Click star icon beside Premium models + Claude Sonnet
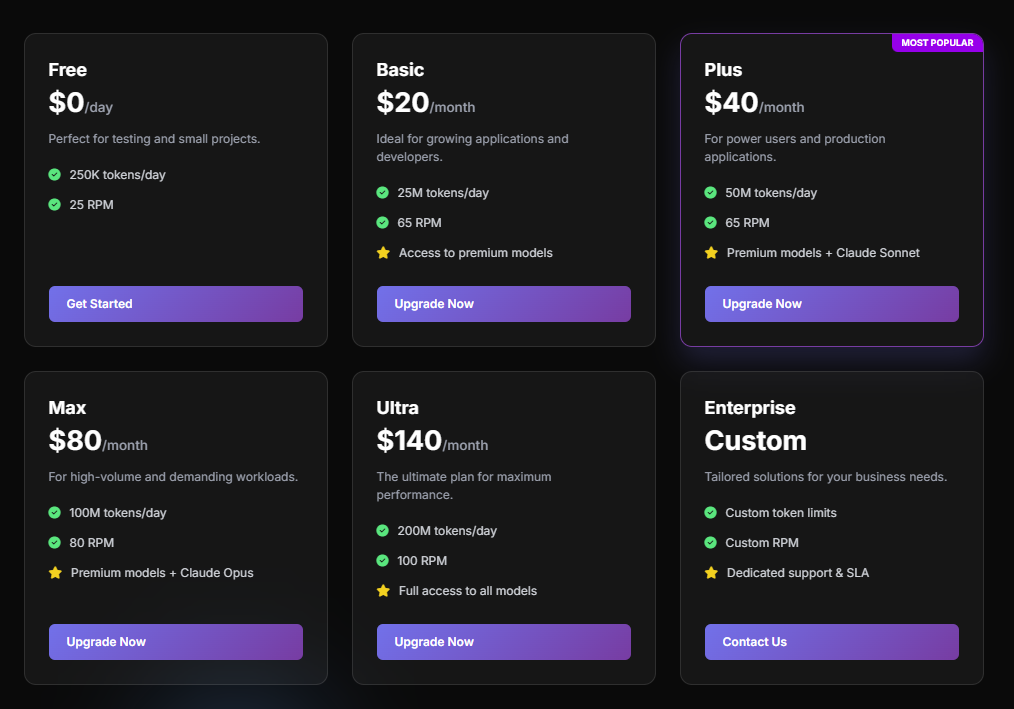 coord(711,253)
